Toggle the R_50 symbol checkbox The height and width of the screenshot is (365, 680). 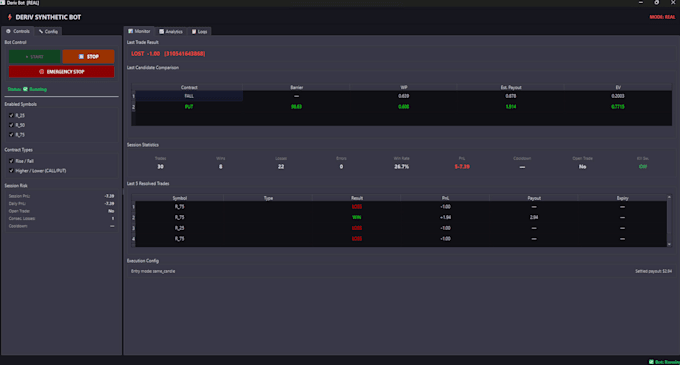click(x=11, y=125)
